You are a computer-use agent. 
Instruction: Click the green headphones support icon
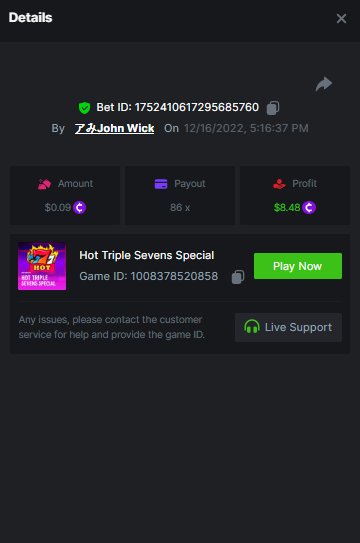[252, 327]
